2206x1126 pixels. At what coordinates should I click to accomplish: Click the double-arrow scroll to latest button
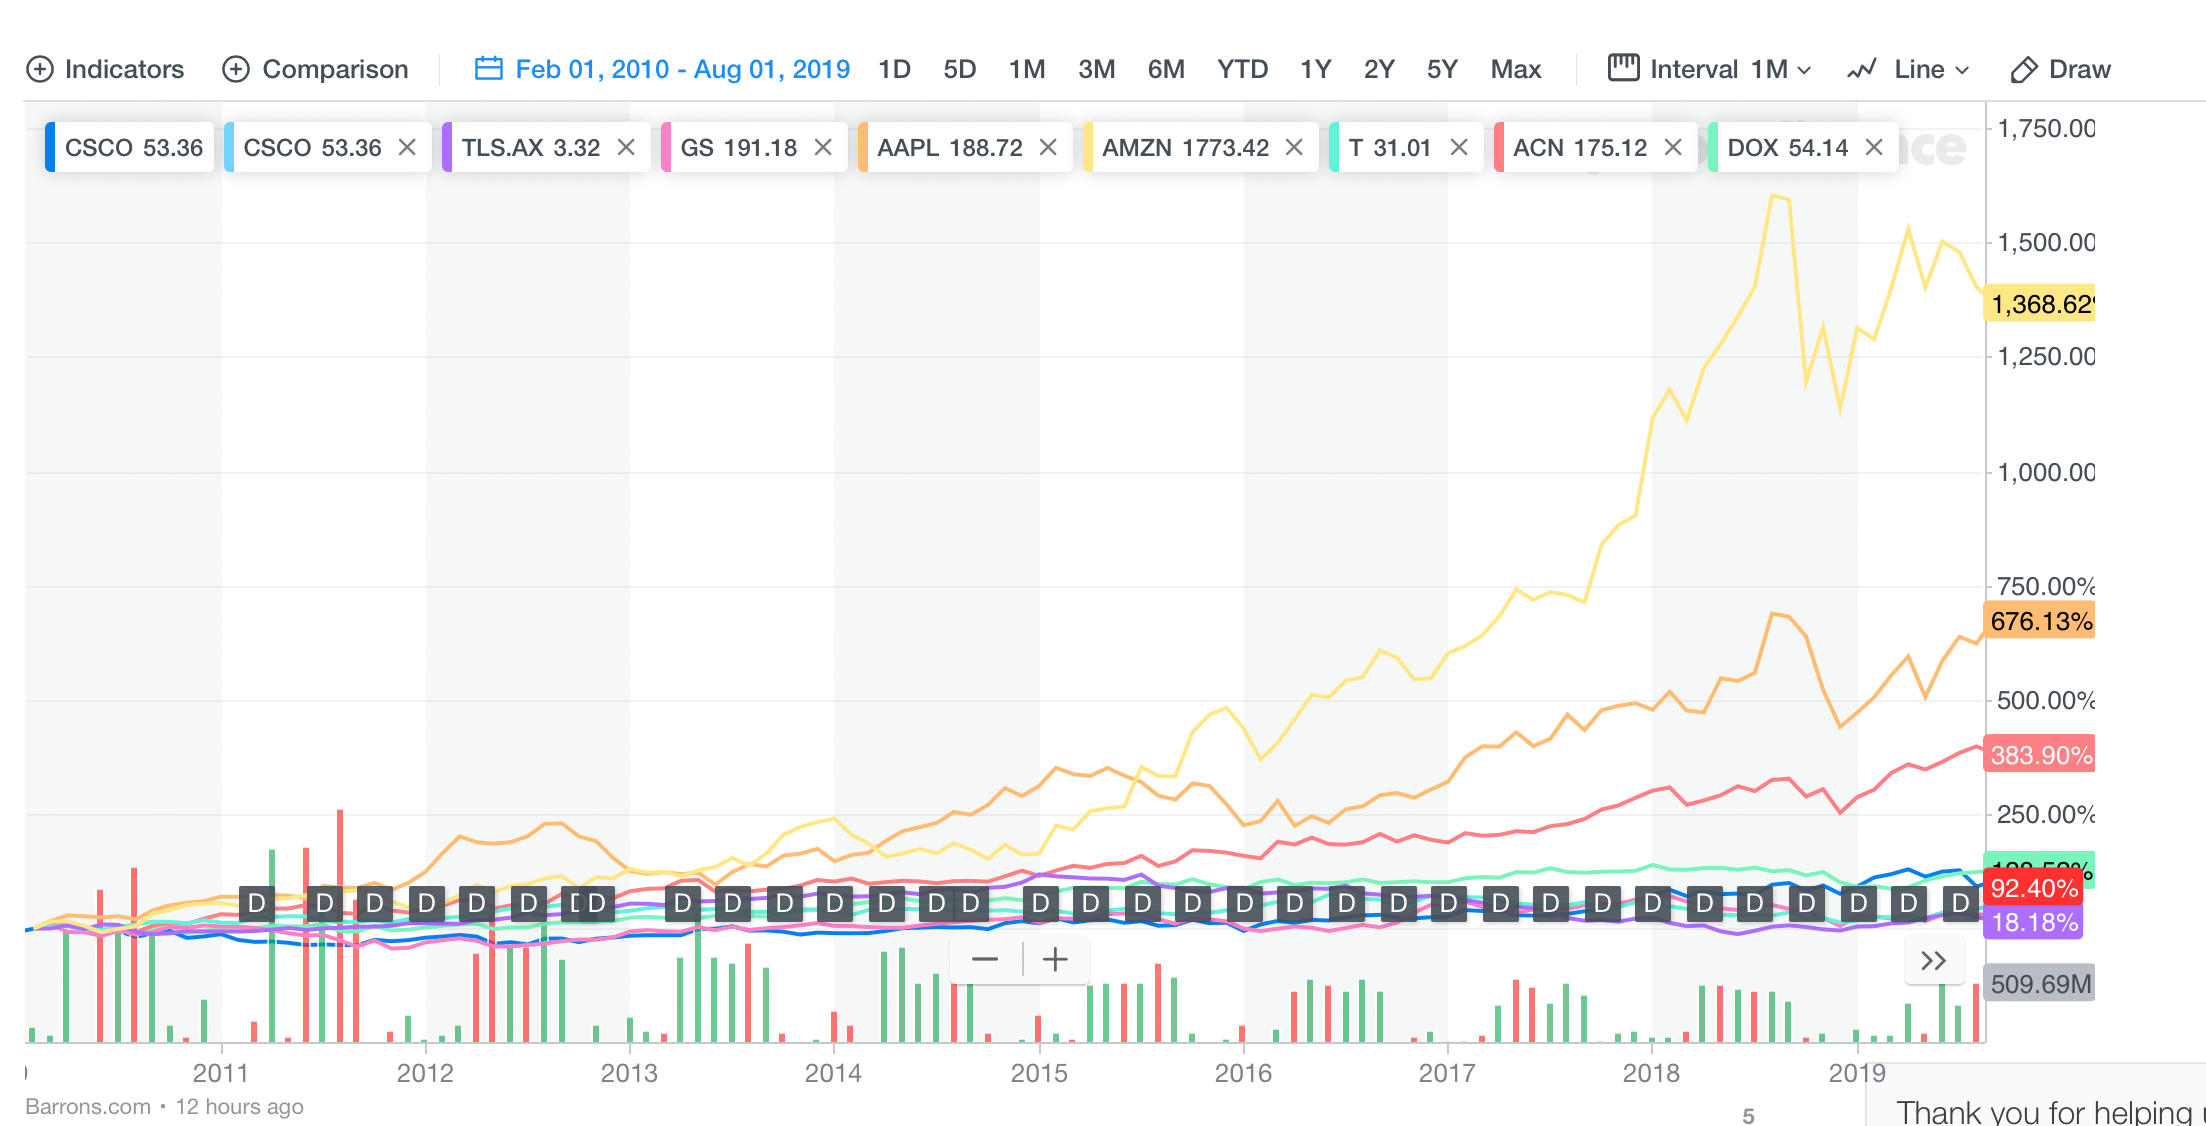coord(1934,961)
